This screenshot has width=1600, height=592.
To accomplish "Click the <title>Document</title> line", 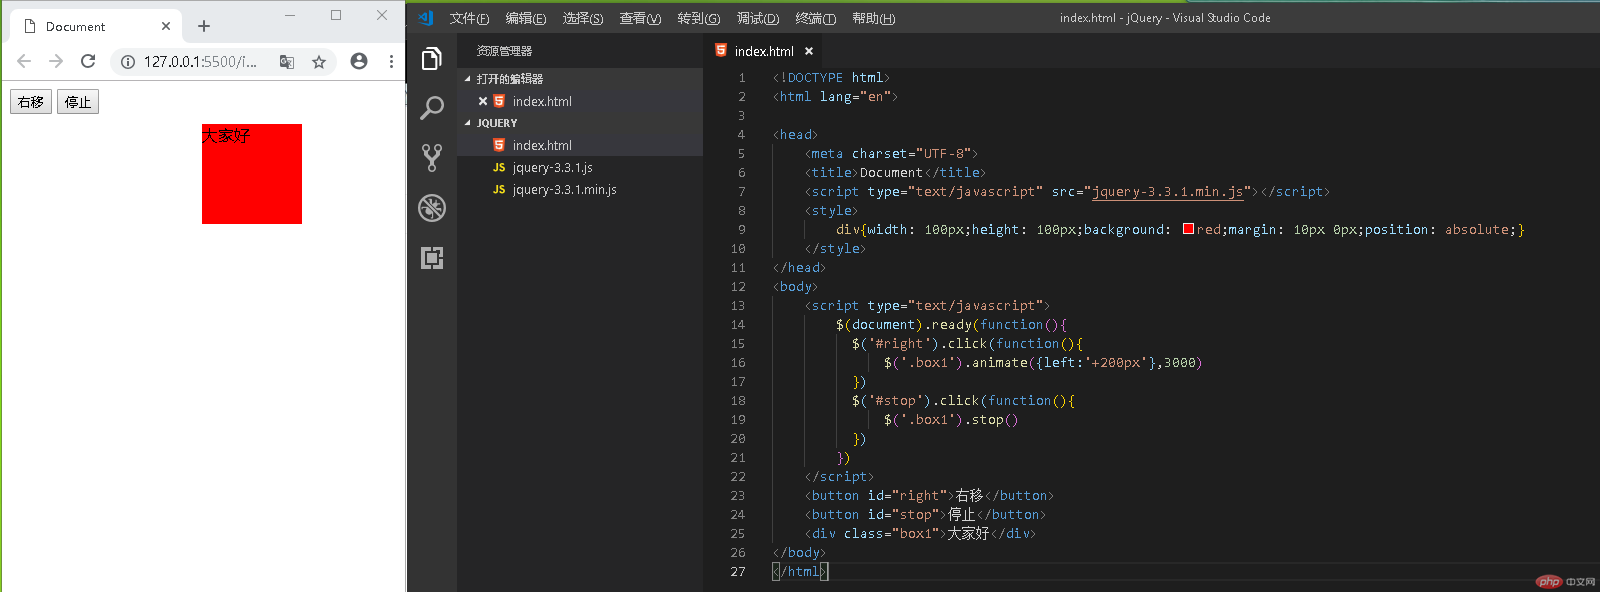I will point(895,173).
